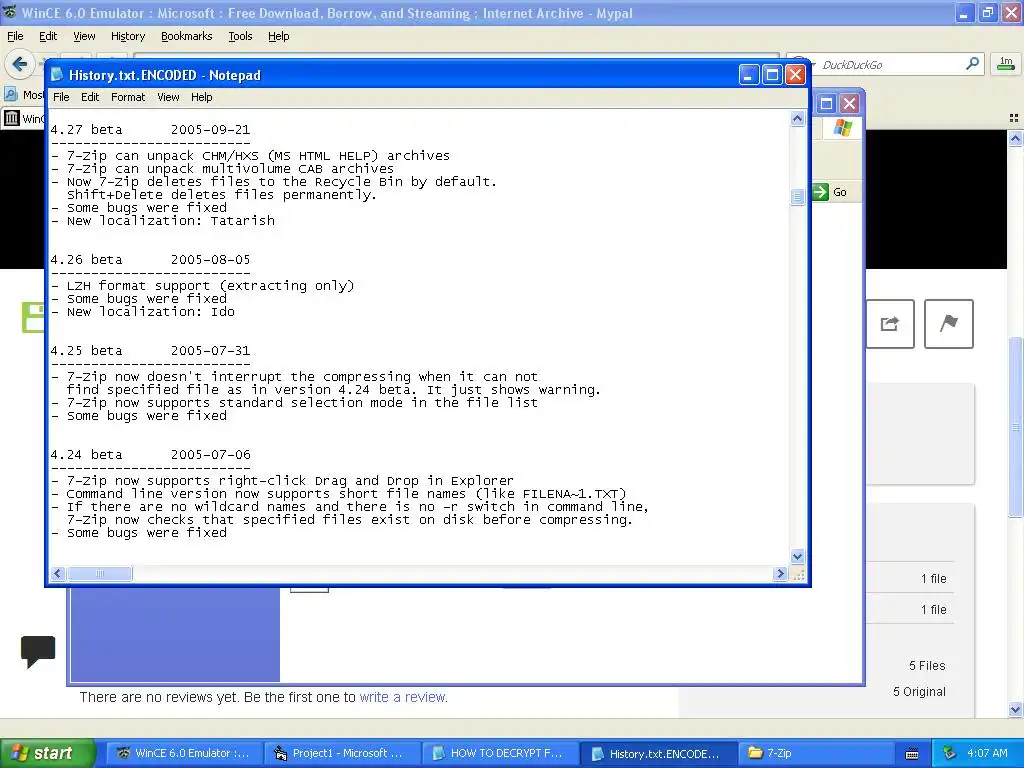The image size is (1024, 768).
Task: Click the Notepad document icon in title bar
Action: (x=57, y=75)
